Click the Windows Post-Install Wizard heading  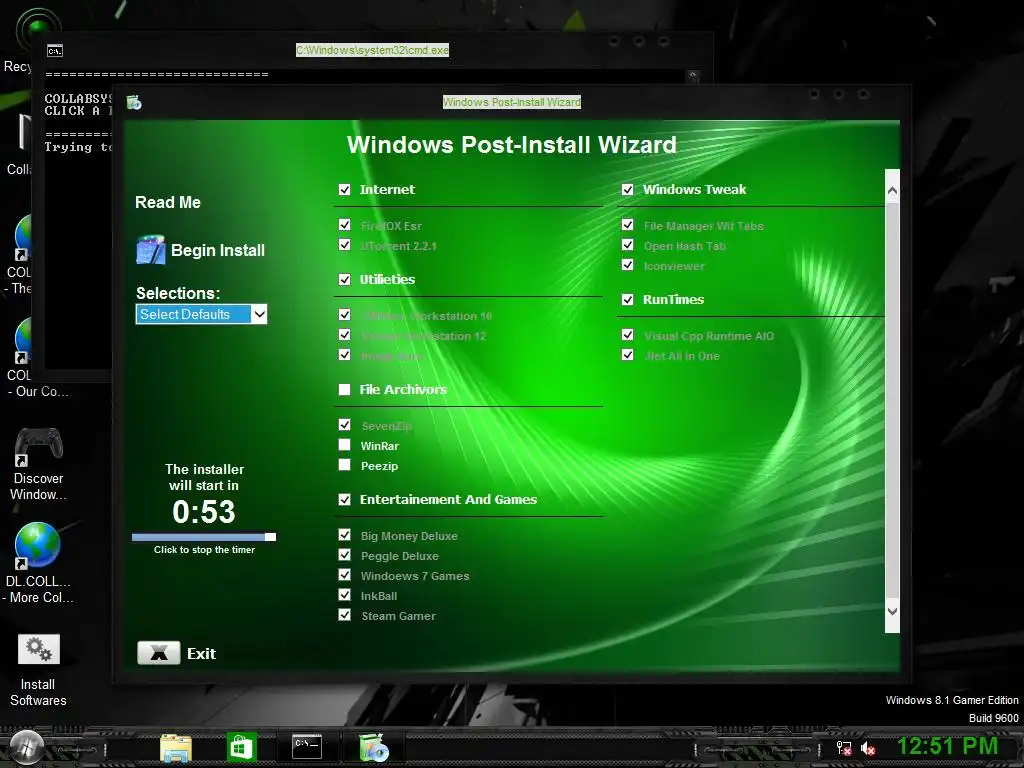pos(511,145)
